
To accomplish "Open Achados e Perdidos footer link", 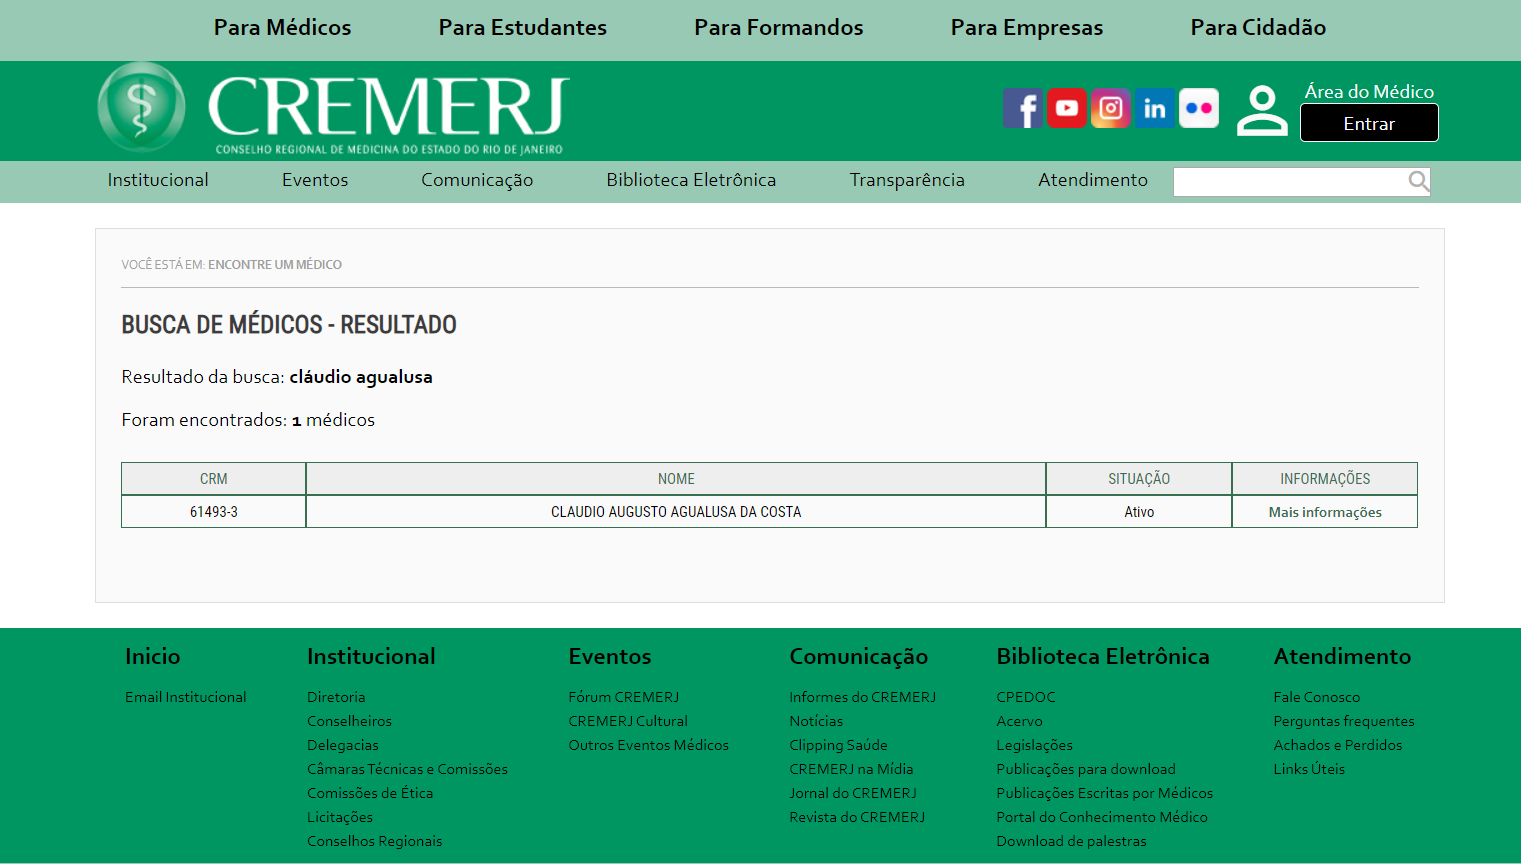I will click(x=1338, y=745).
